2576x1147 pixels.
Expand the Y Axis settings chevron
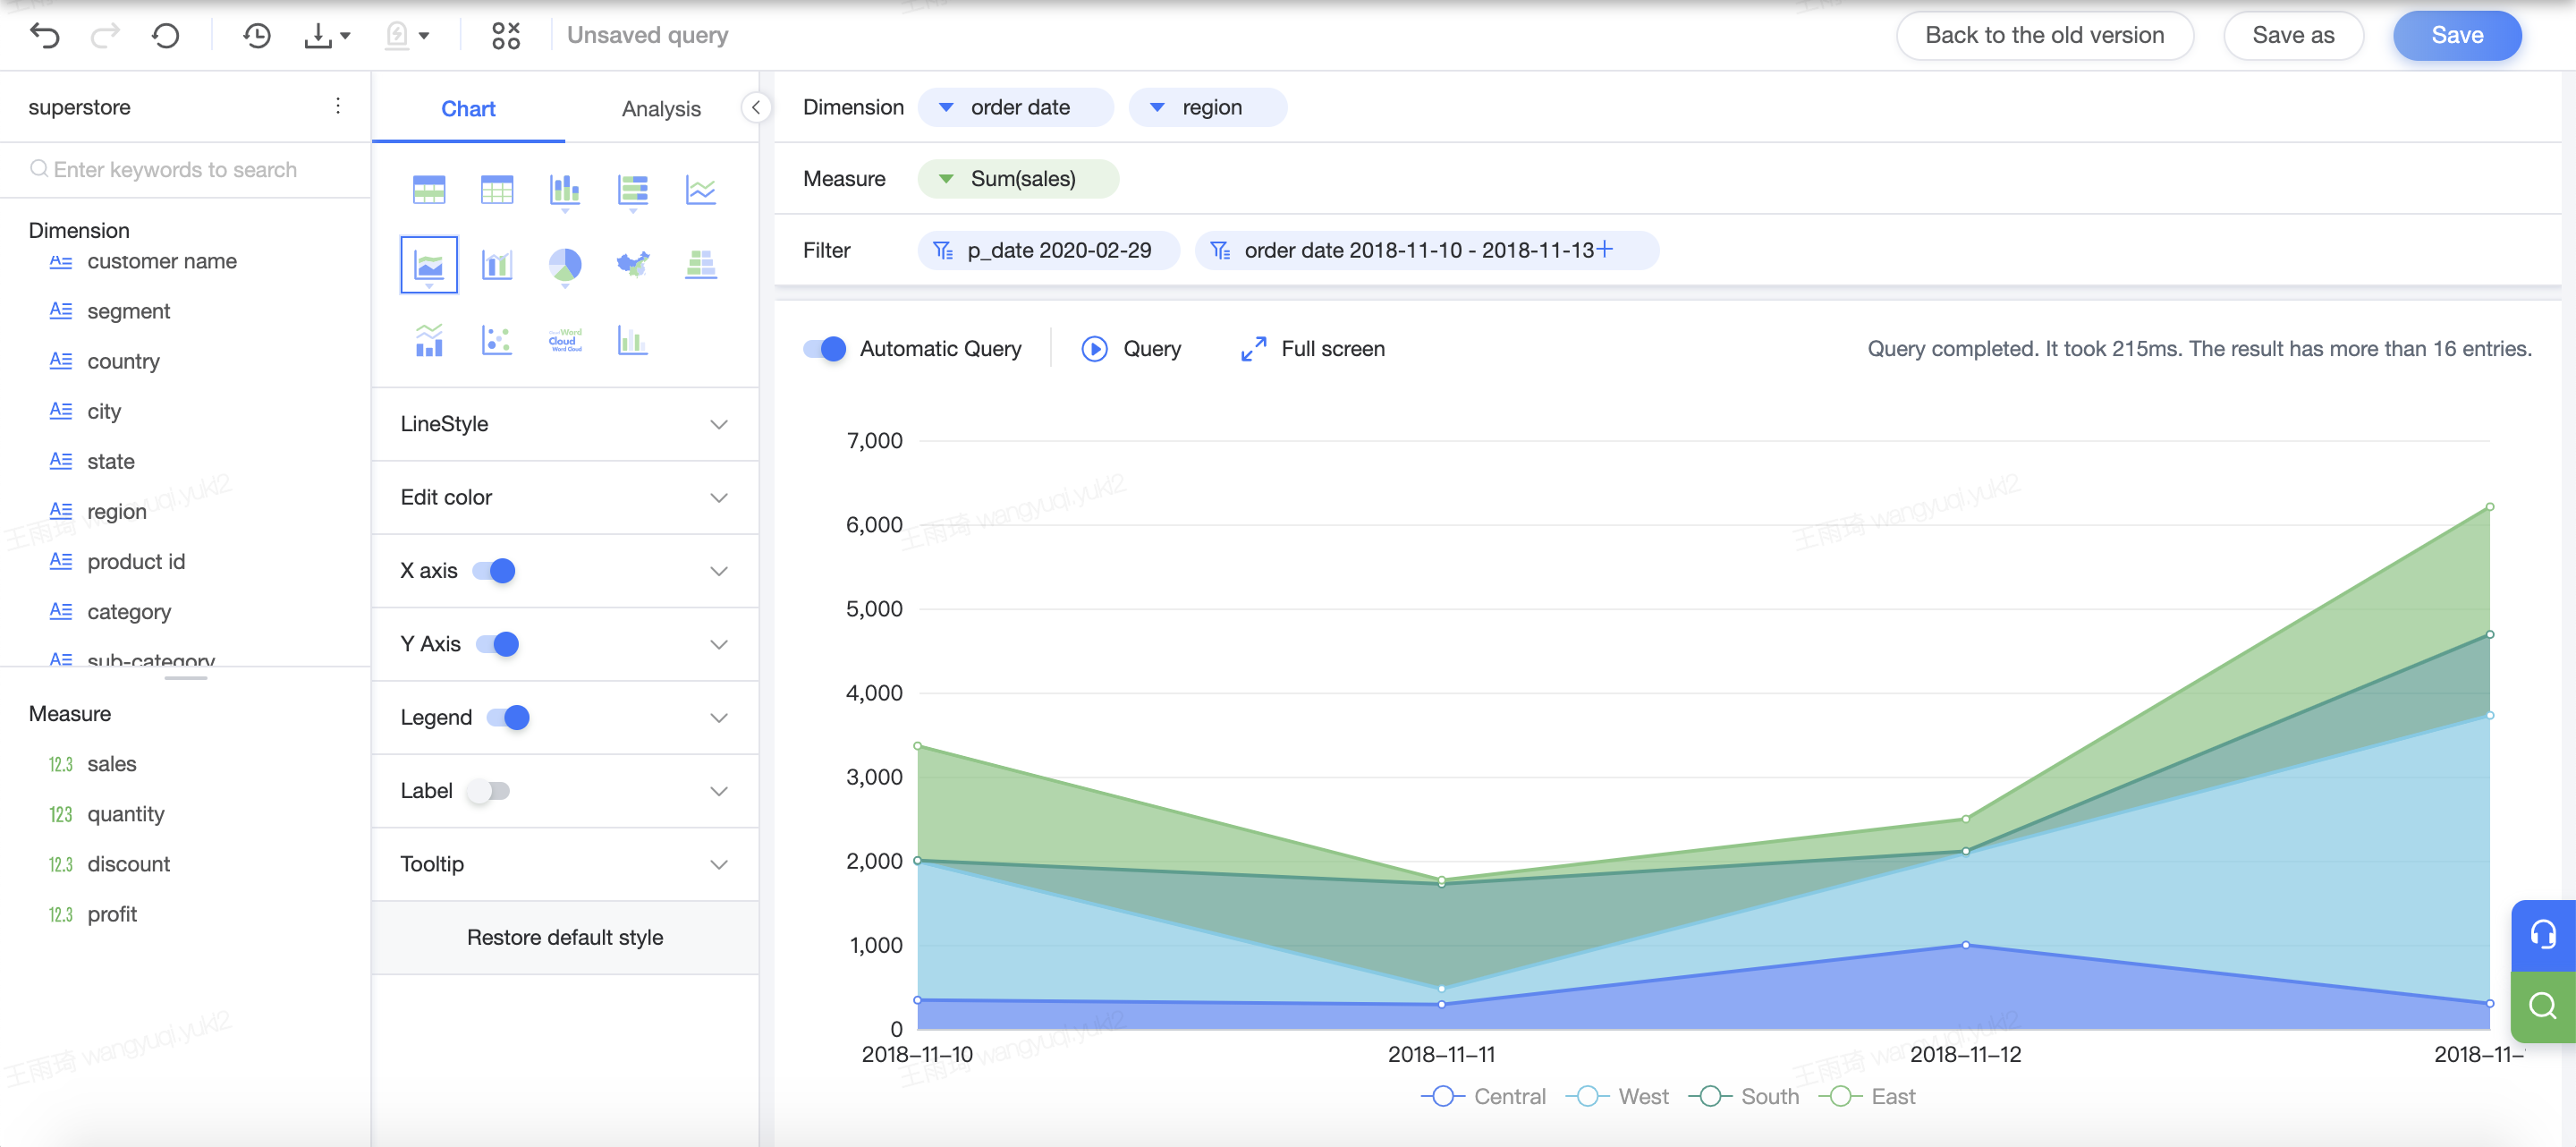[x=719, y=644]
